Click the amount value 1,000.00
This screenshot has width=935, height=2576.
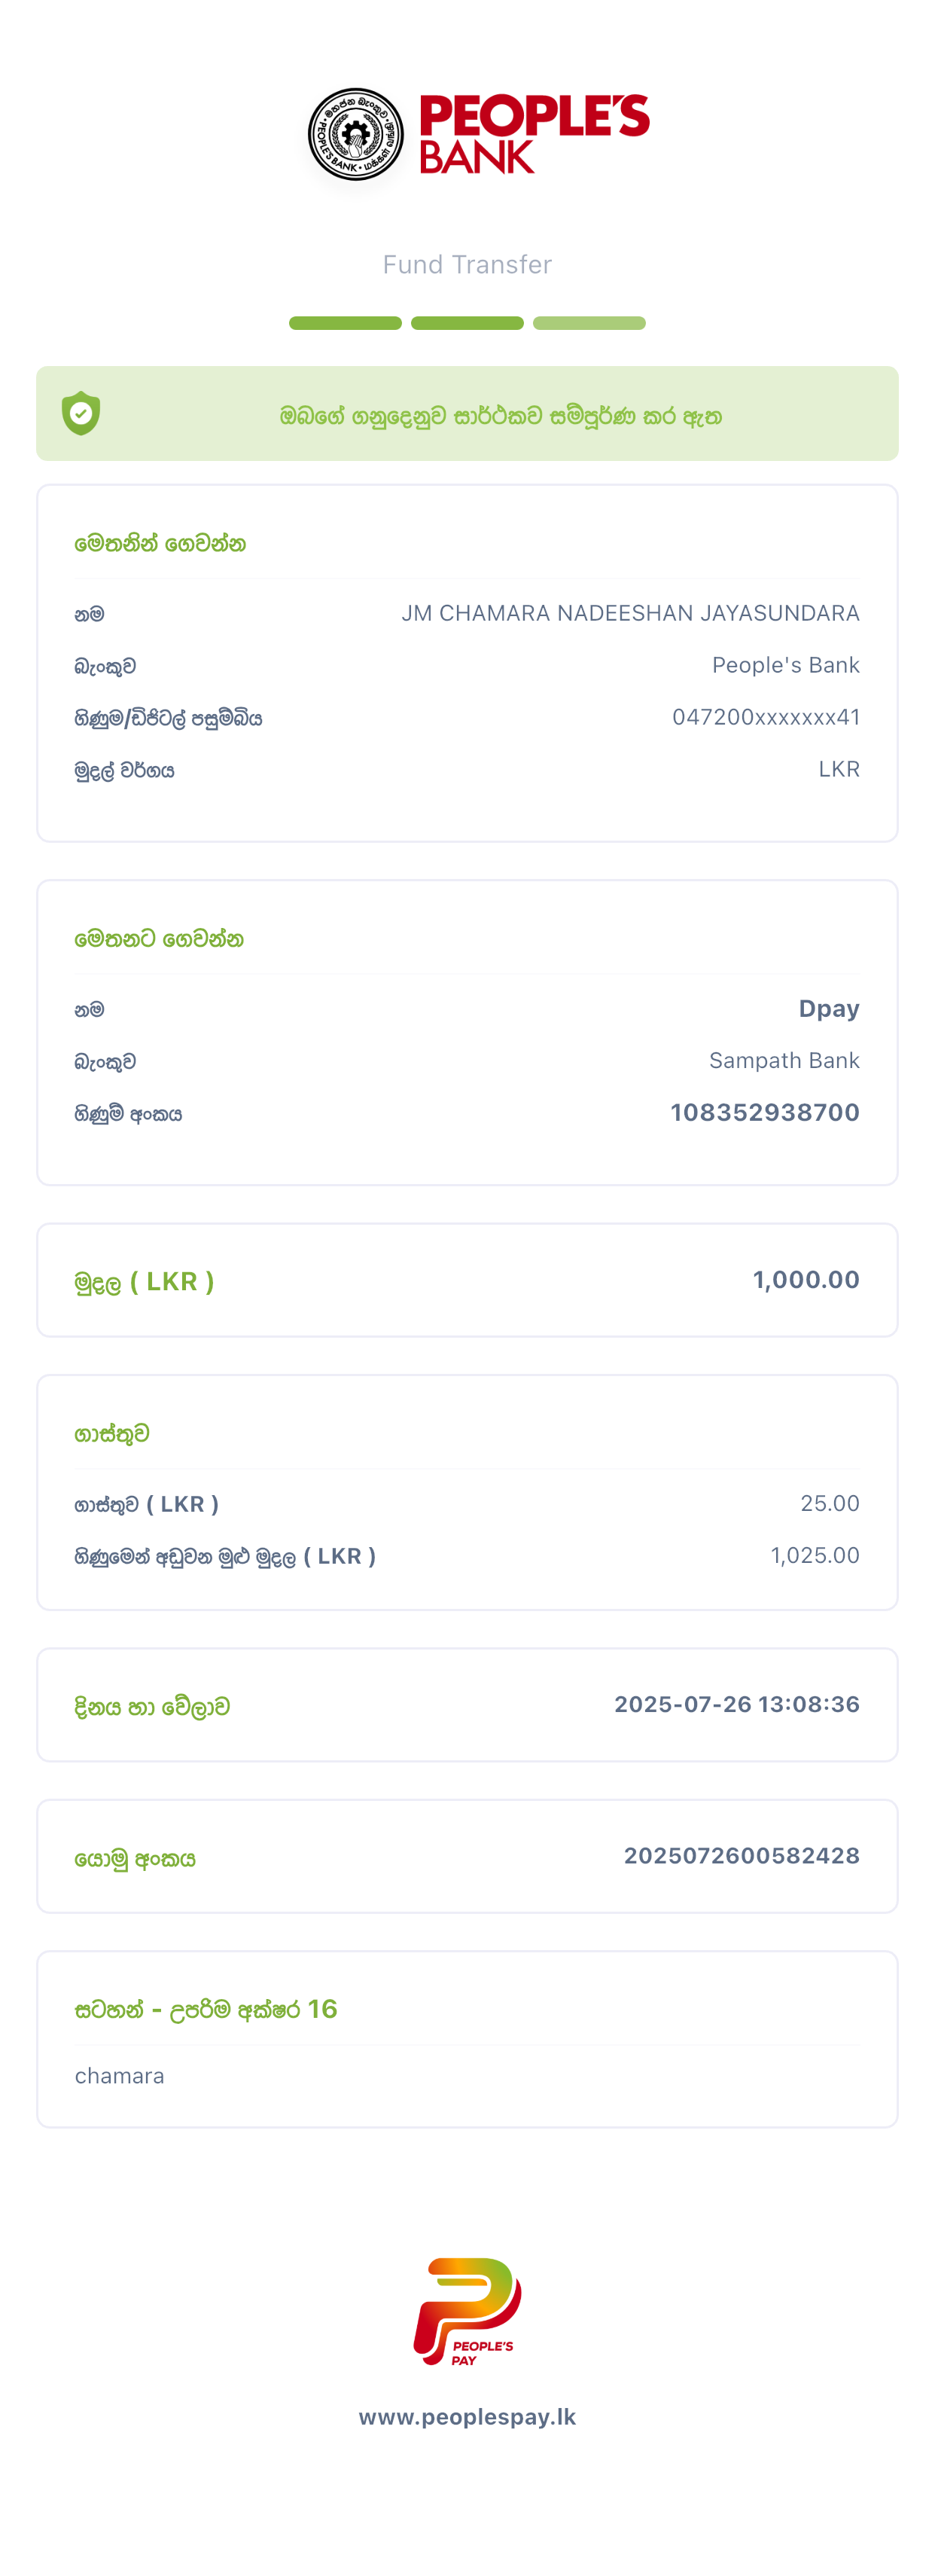coord(805,1280)
